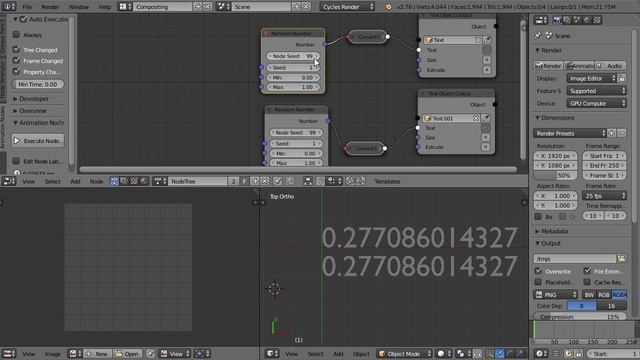Click the pin image icon in image editor
This screenshot has height=360, width=640.
coord(150,354)
